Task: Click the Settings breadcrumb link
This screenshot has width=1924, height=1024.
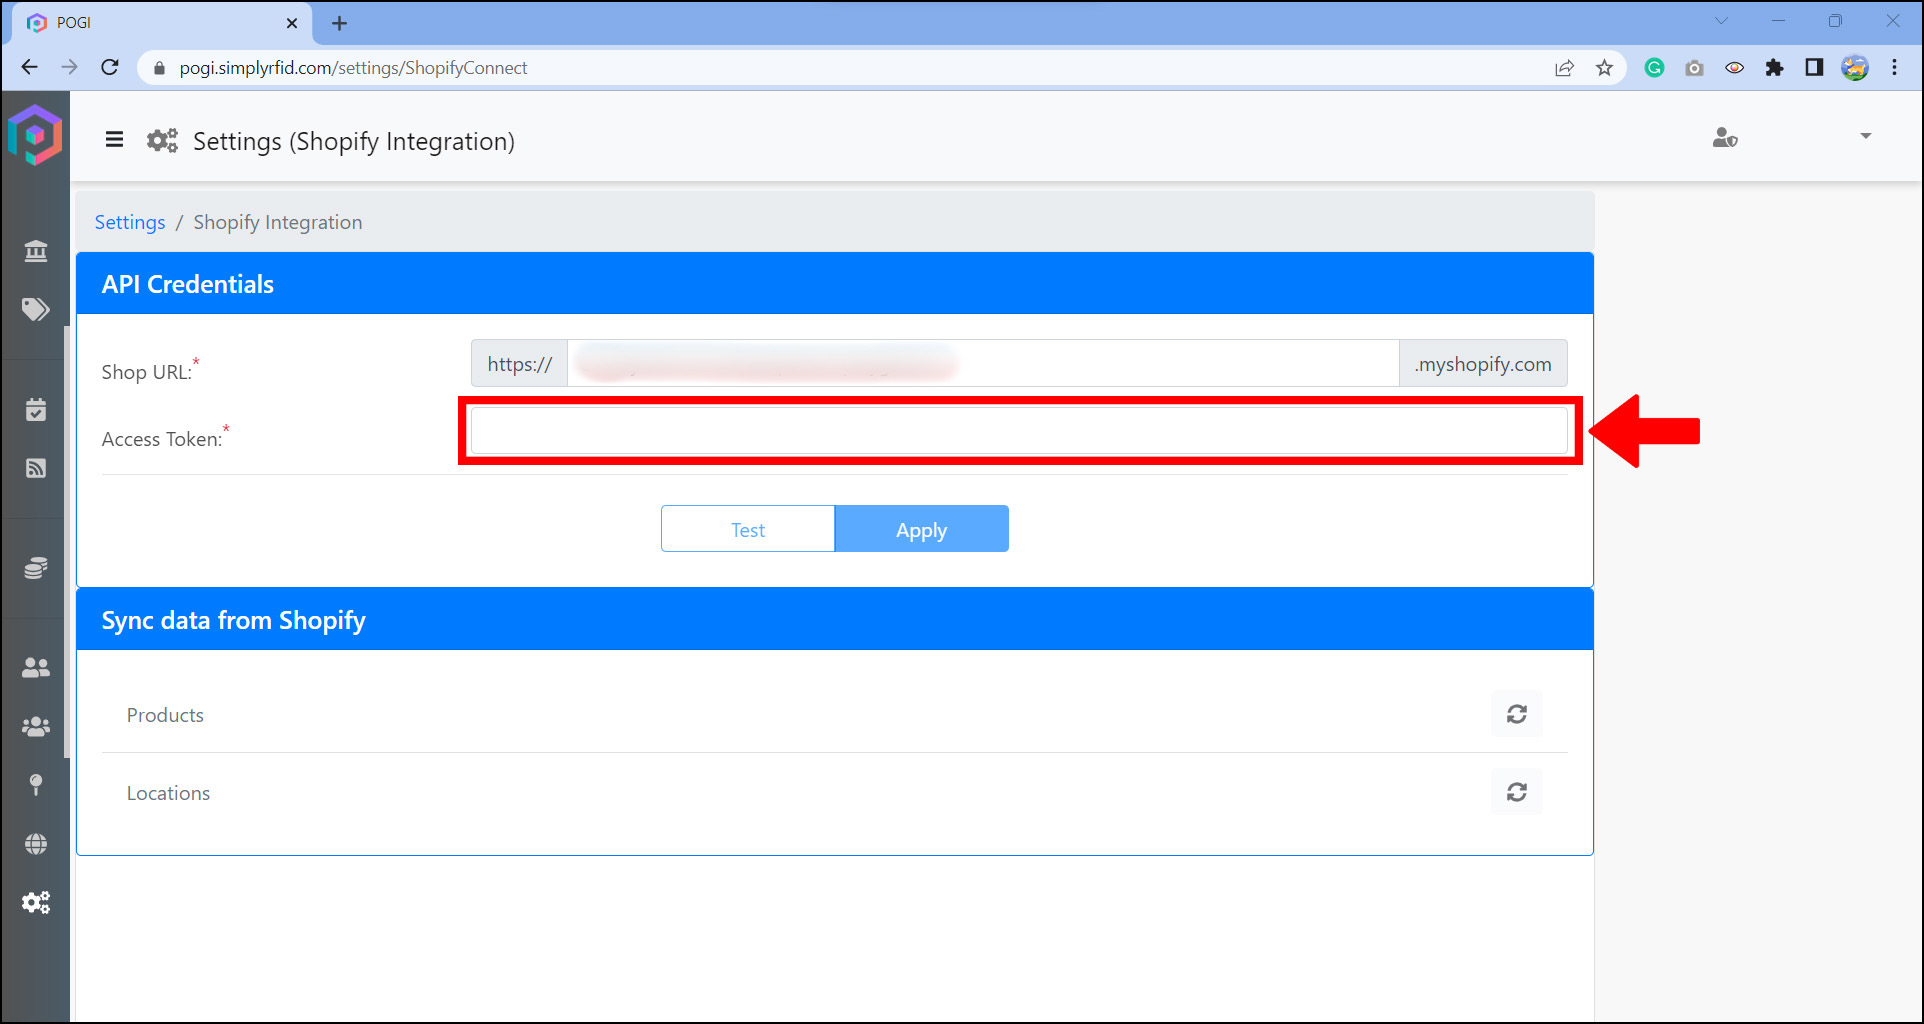Action: 130,222
